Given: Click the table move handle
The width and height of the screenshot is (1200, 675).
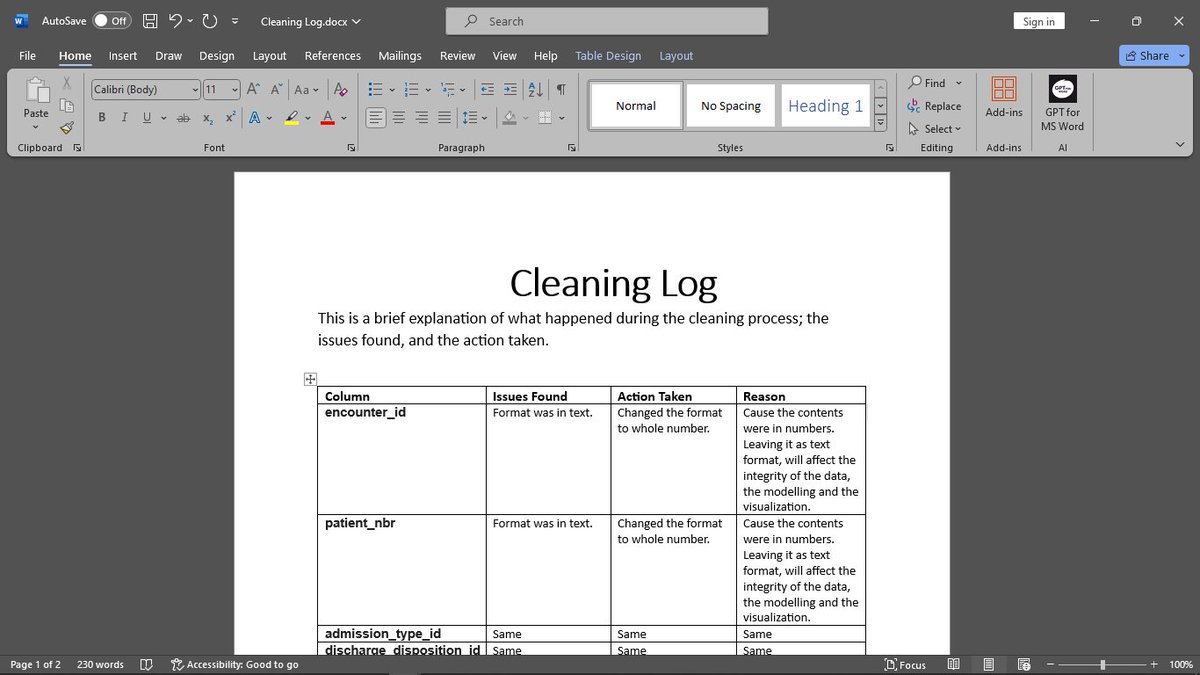Looking at the screenshot, I should click(310, 379).
